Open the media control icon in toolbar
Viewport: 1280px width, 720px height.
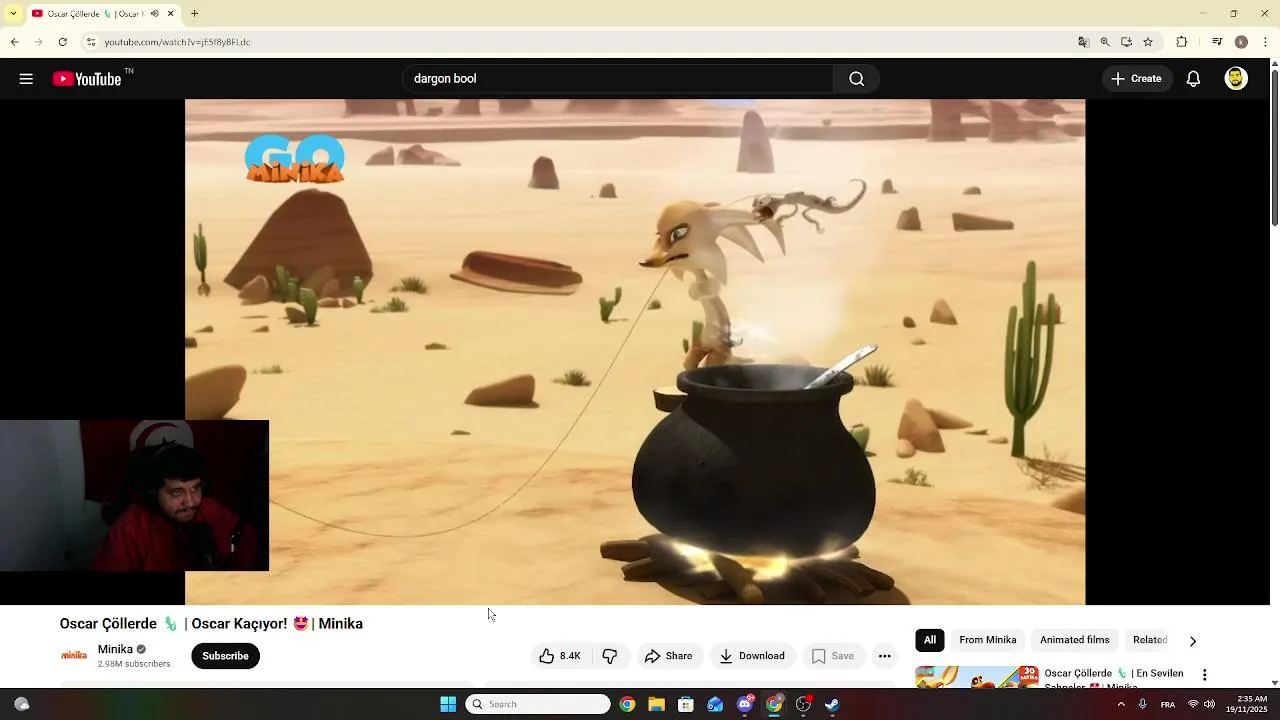(x=1217, y=42)
